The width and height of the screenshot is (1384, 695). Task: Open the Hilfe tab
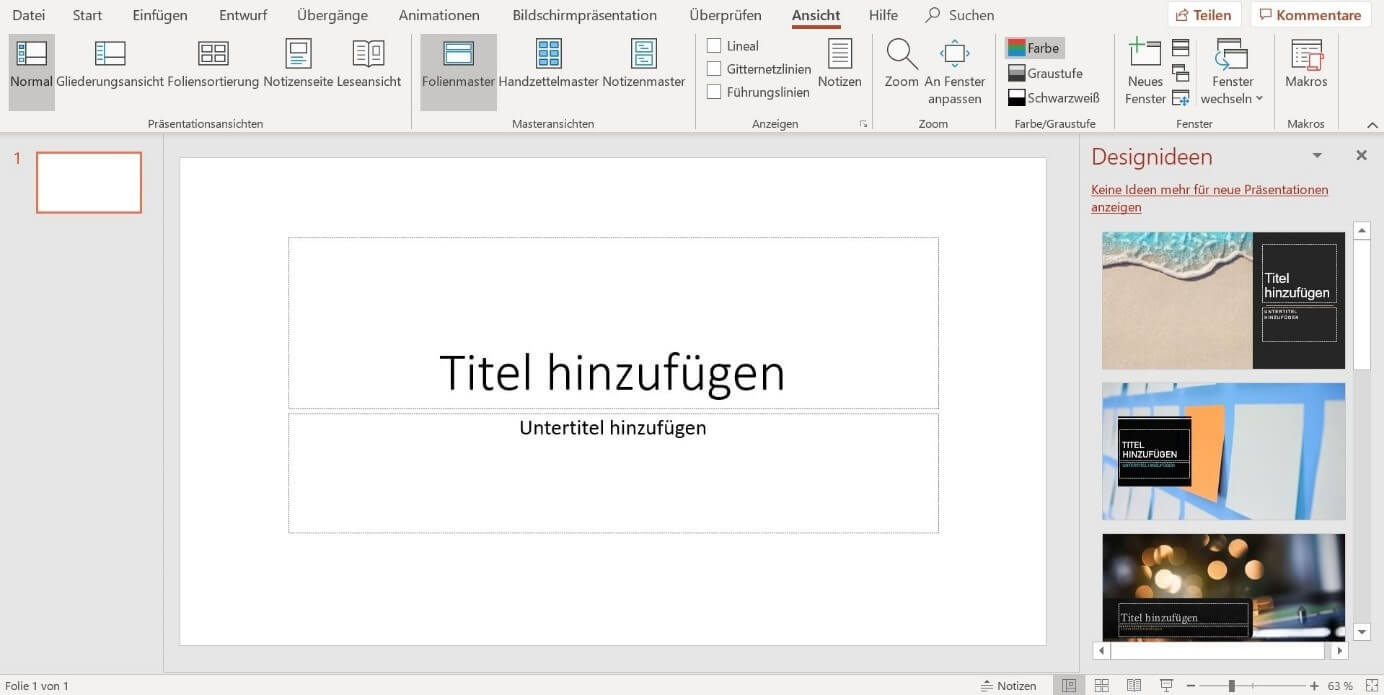(883, 15)
